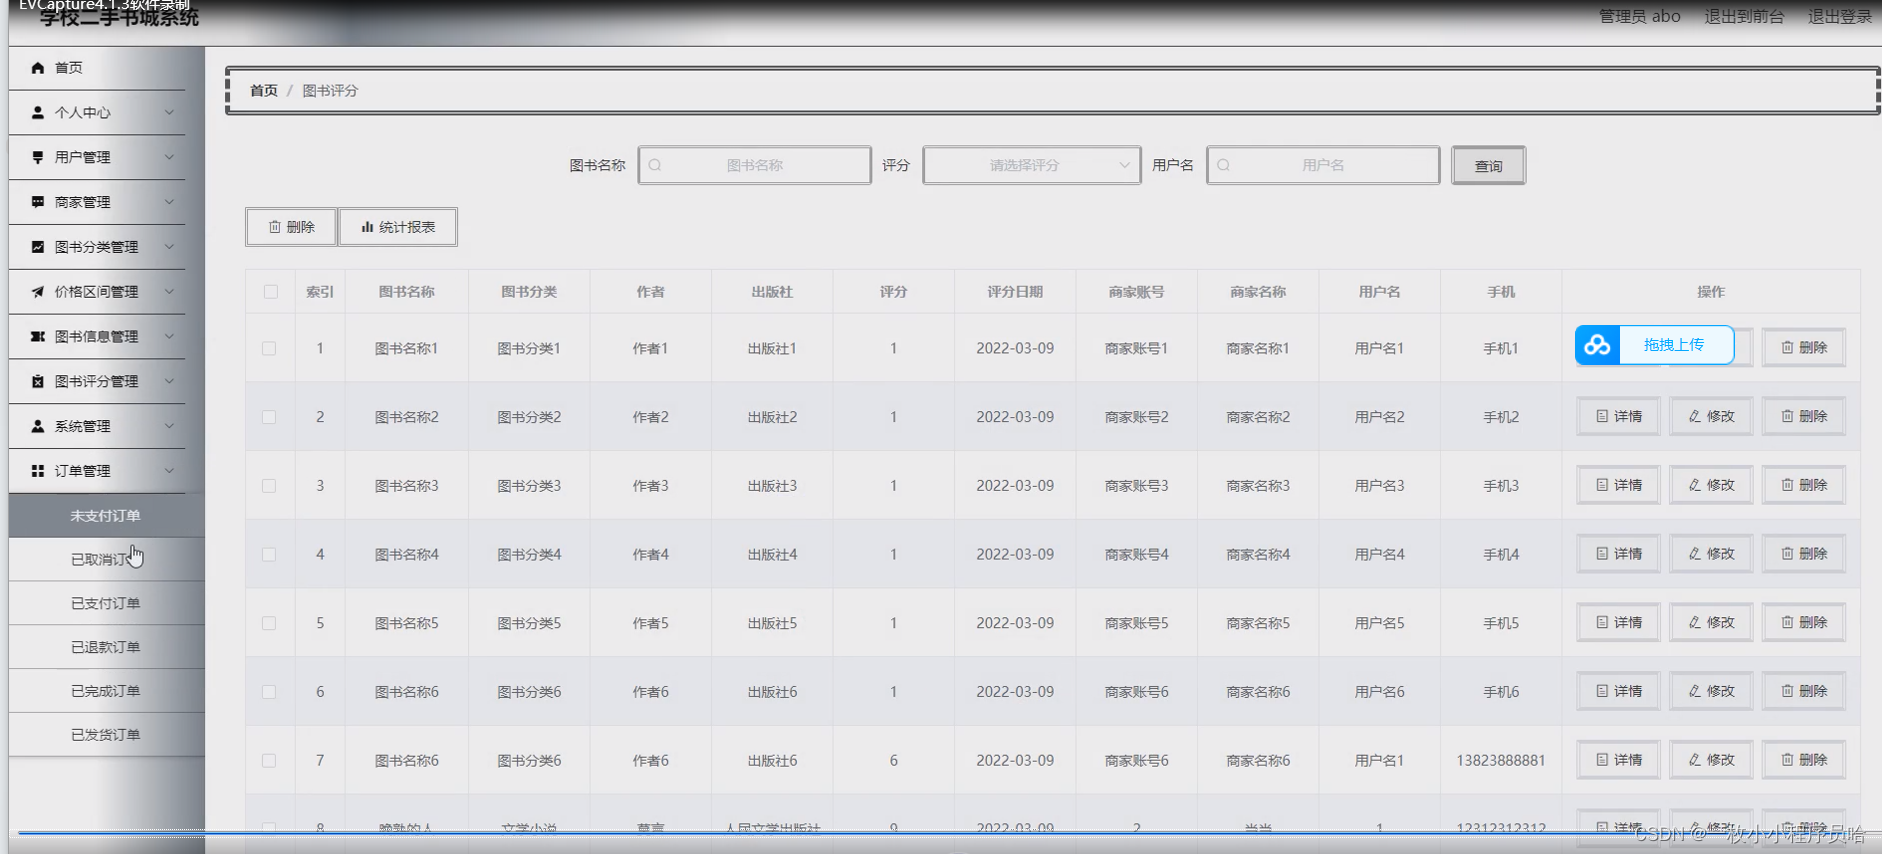1882x854 pixels.
Task: Expand 价格区间管理 with its chevron
Action: coord(169,292)
